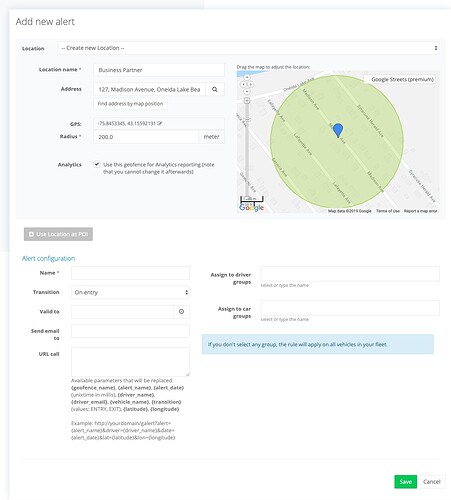Click the Add new alert title
The width and height of the screenshot is (451, 500).
pos(45,22)
